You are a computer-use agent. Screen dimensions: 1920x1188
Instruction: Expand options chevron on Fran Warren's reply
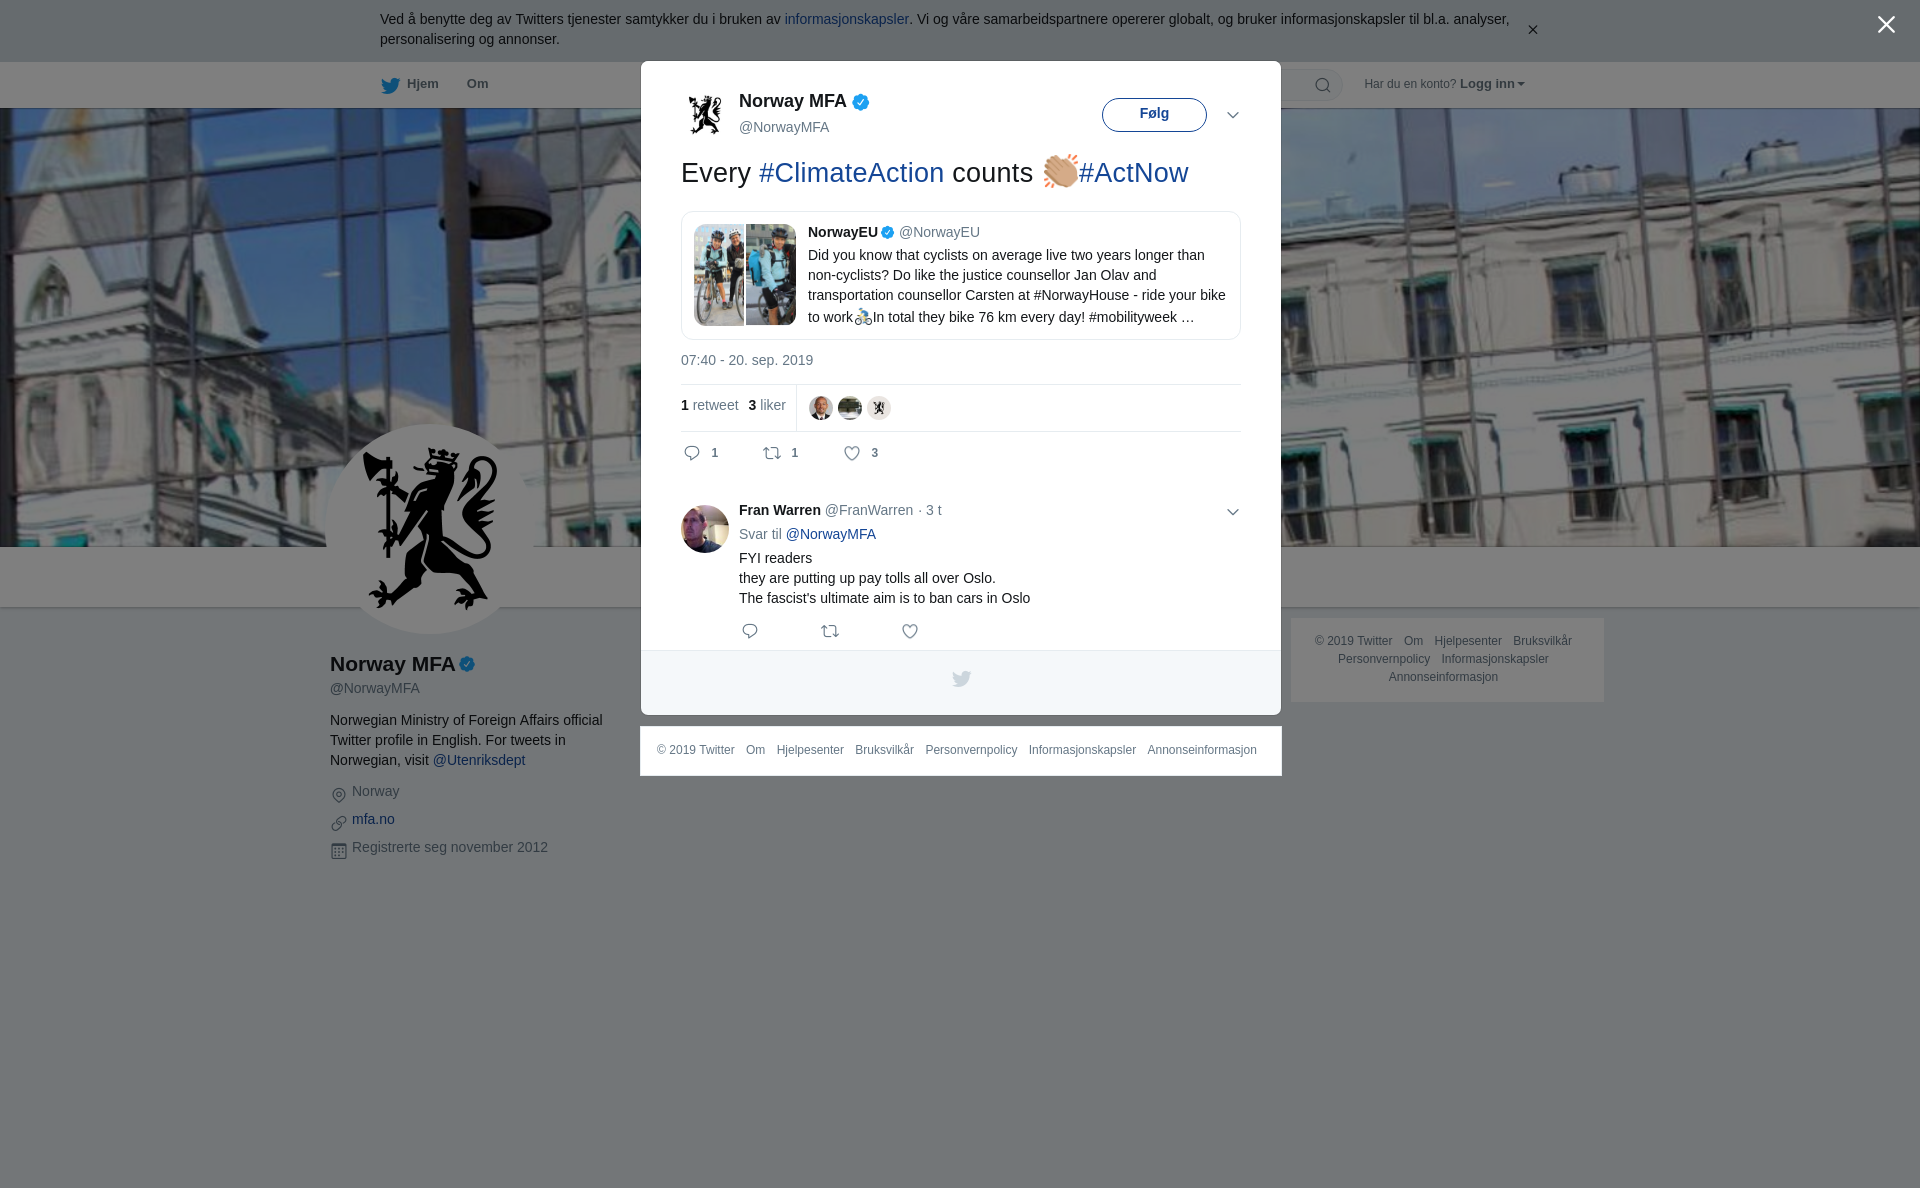[1233, 512]
